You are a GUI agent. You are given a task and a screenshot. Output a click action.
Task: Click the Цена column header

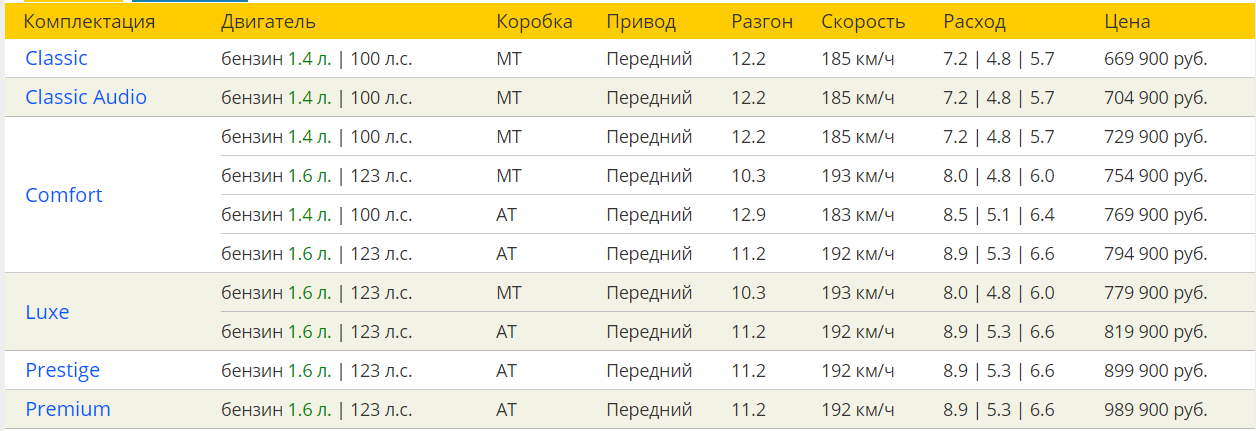tap(1127, 21)
